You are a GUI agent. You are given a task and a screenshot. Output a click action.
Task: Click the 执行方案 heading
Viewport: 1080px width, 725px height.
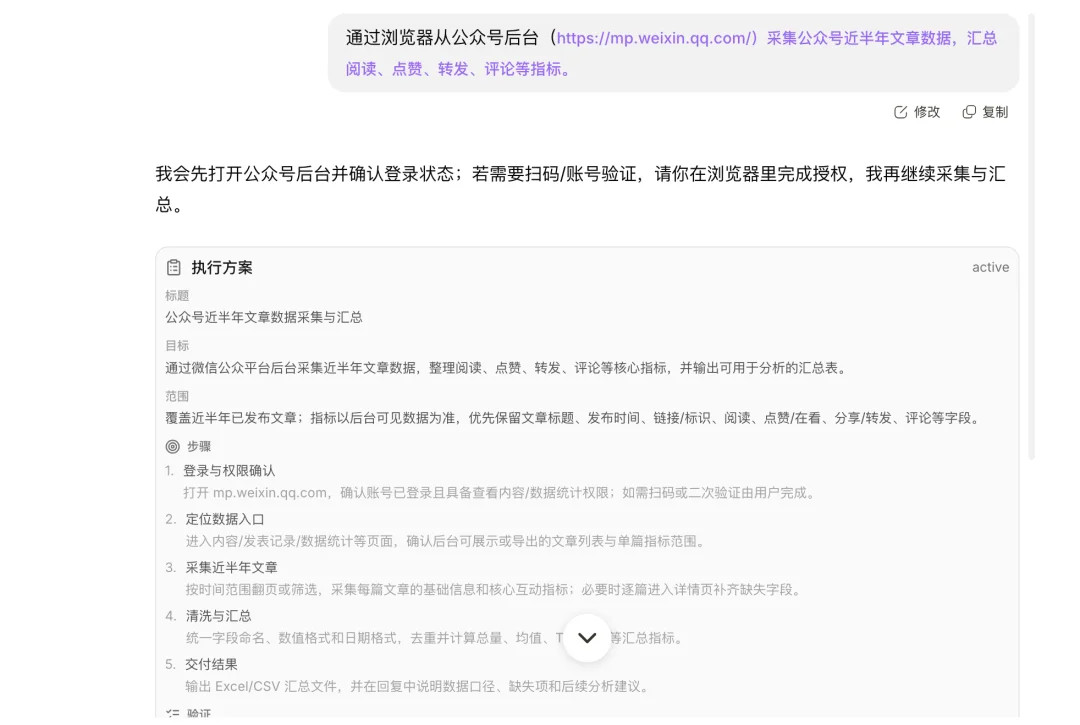(222, 267)
